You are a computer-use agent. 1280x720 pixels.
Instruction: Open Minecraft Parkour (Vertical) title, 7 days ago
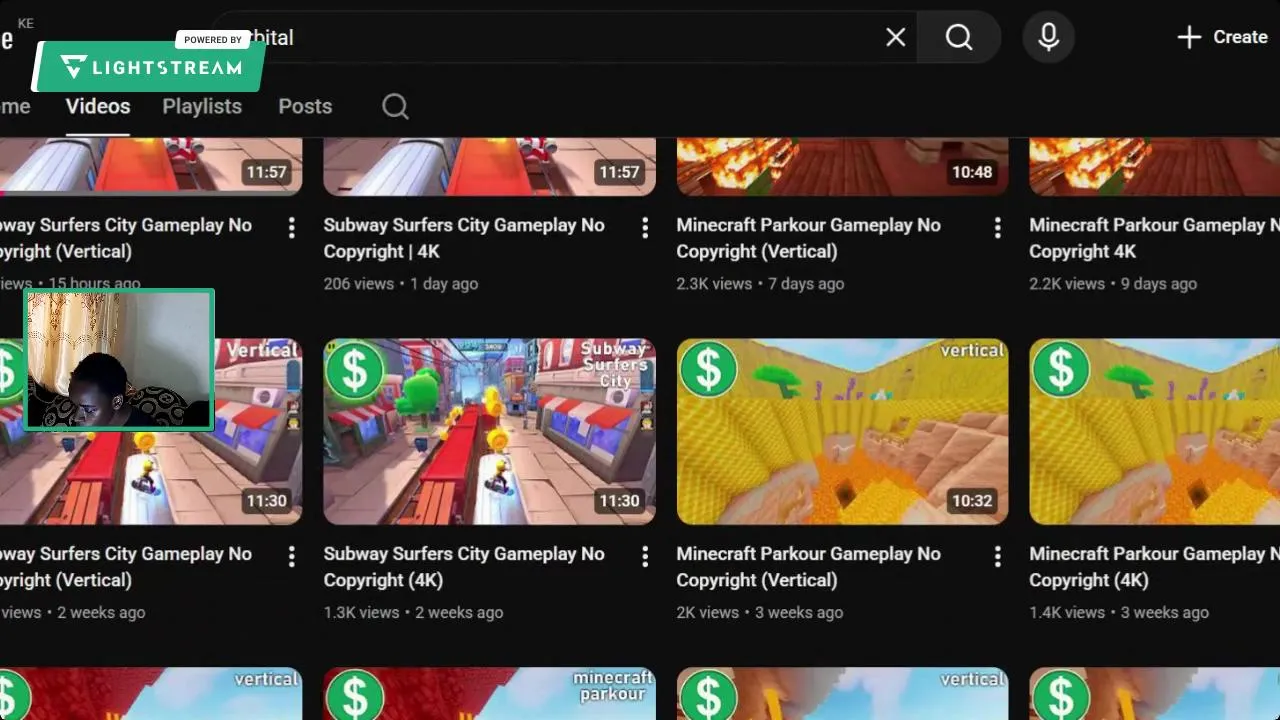tap(808, 238)
